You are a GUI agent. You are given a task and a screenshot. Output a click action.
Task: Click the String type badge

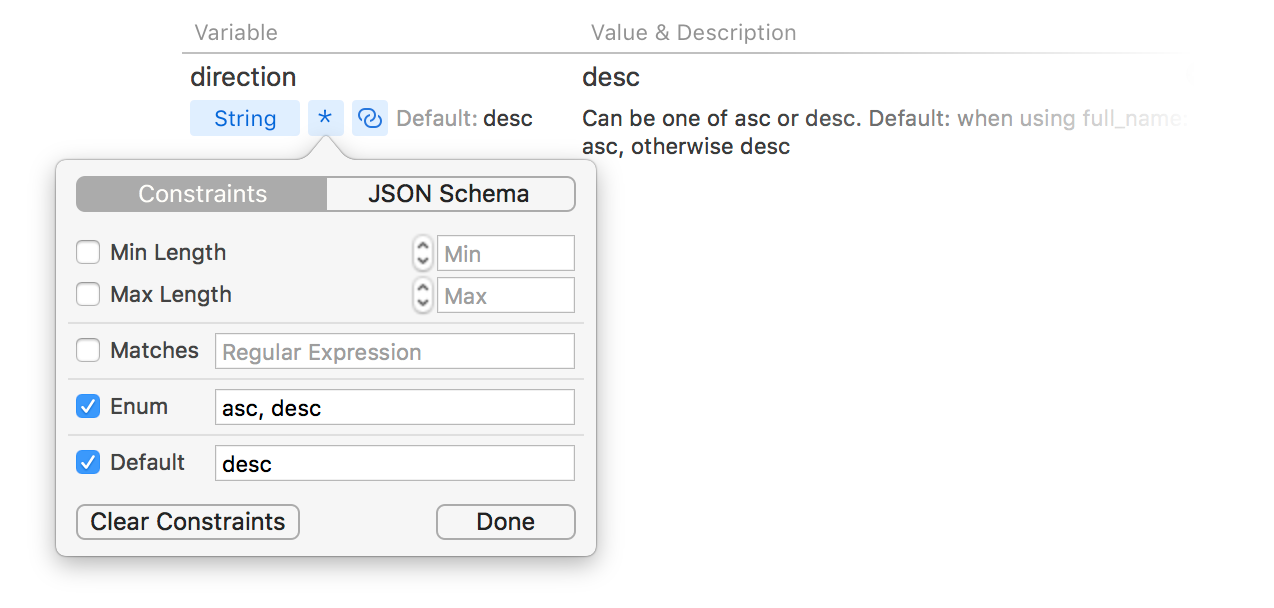click(244, 118)
